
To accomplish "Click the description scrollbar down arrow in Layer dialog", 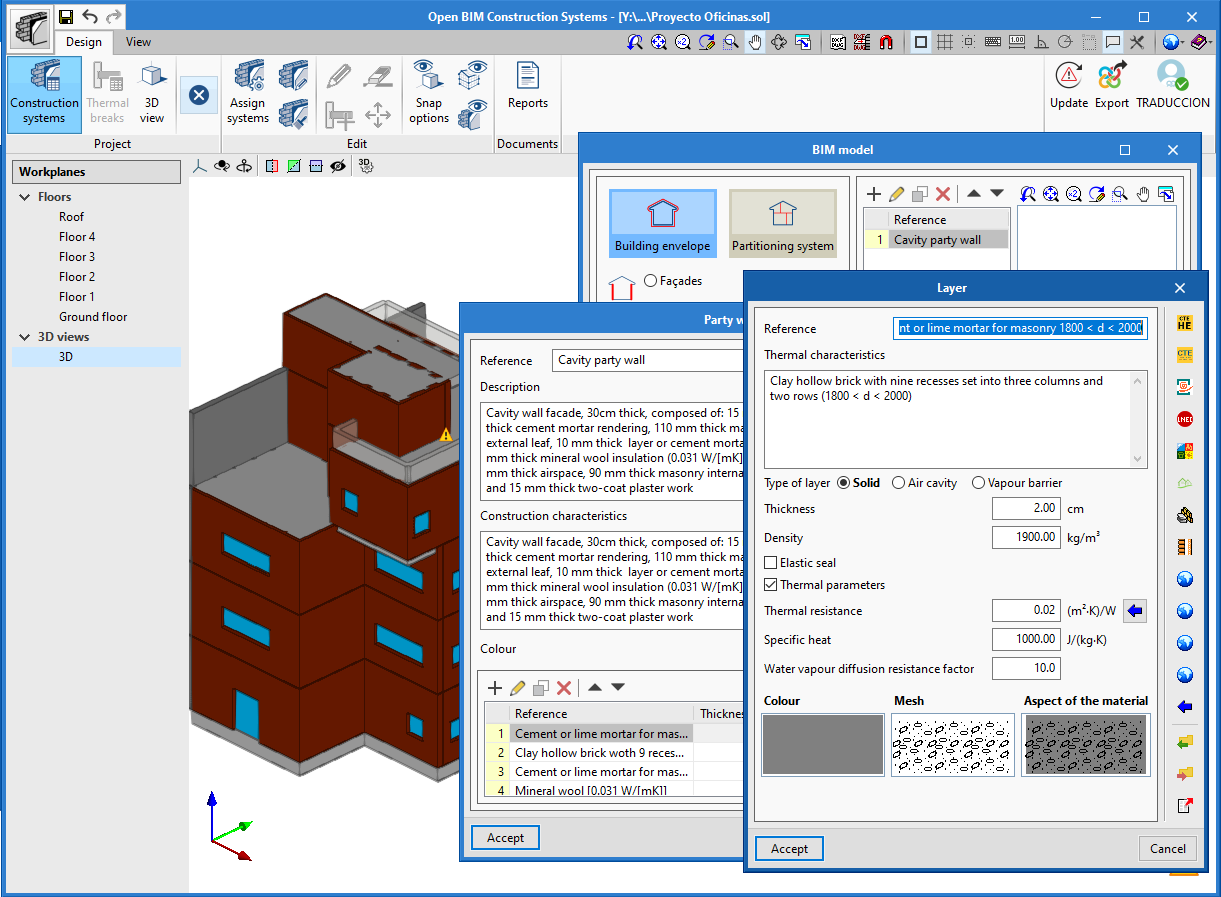I will click(1137, 458).
